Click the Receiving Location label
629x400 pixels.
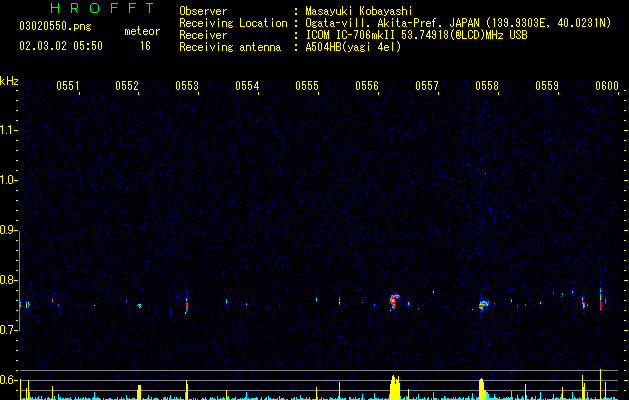[233, 23]
